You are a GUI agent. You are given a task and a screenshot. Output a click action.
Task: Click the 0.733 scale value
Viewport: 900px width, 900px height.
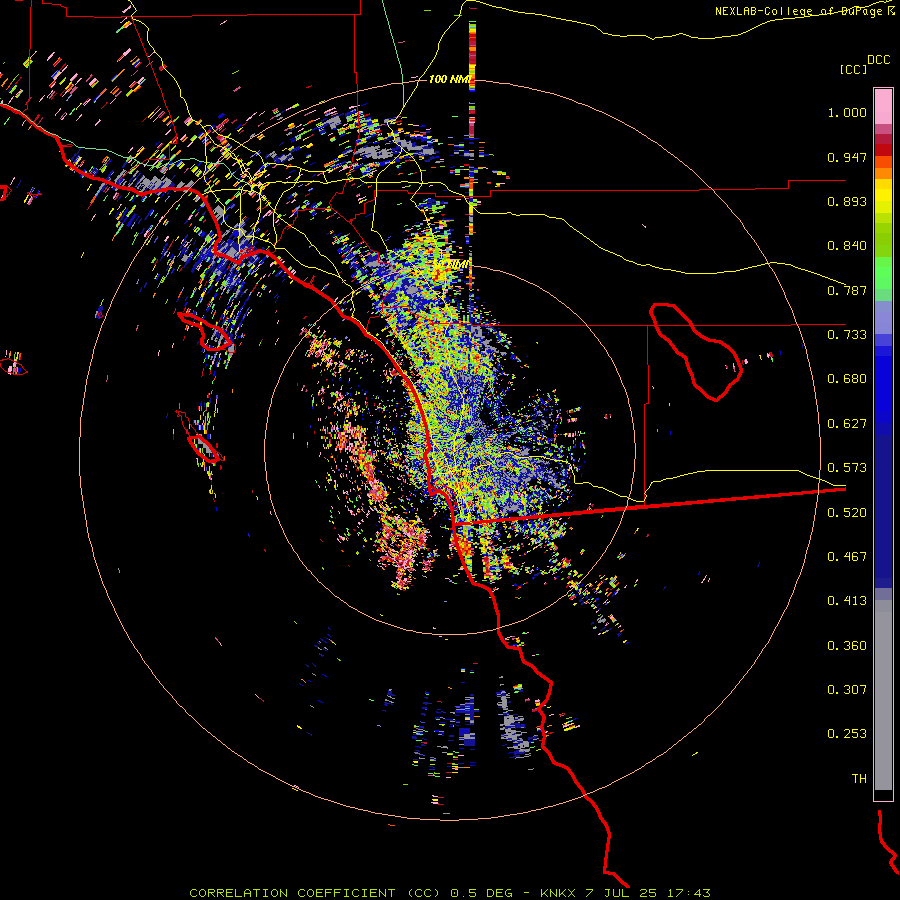[x=847, y=335]
